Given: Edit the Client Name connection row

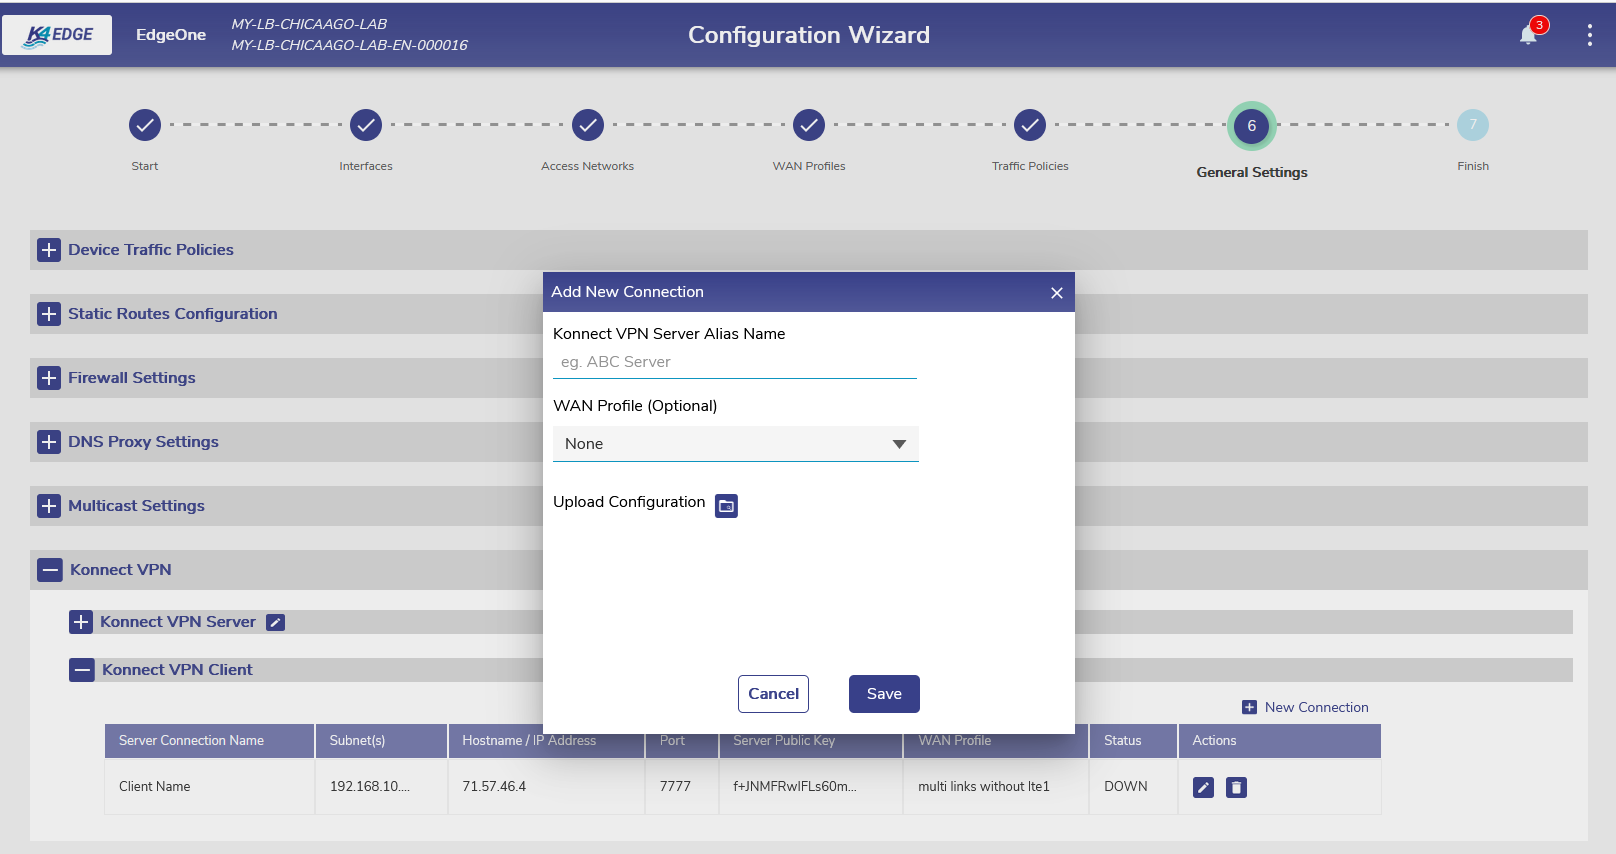Looking at the screenshot, I should click(1203, 788).
